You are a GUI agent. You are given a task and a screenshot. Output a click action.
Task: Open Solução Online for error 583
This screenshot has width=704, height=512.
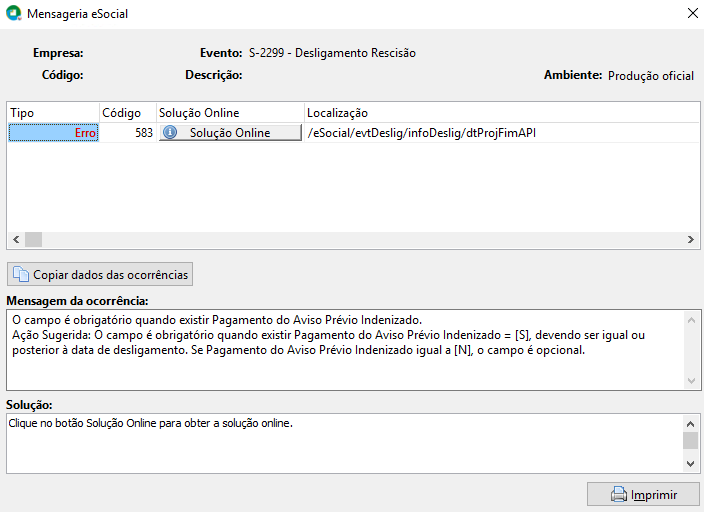[230, 132]
